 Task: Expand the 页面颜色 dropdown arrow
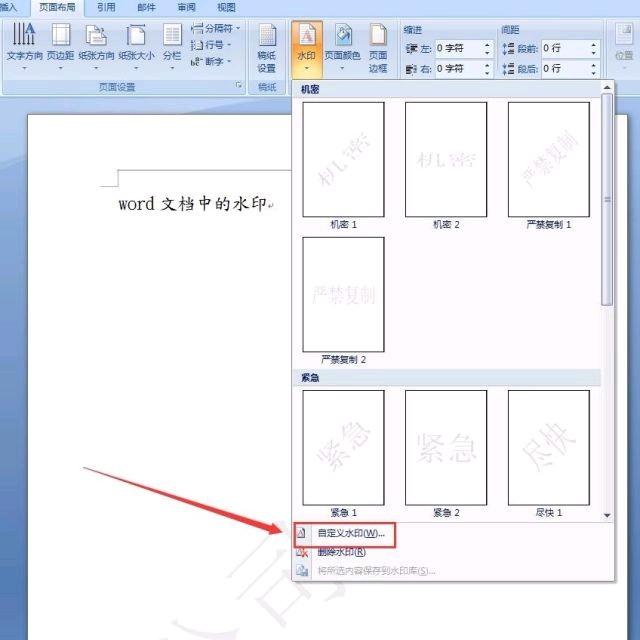pyautogui.click(x=342, y=68)
